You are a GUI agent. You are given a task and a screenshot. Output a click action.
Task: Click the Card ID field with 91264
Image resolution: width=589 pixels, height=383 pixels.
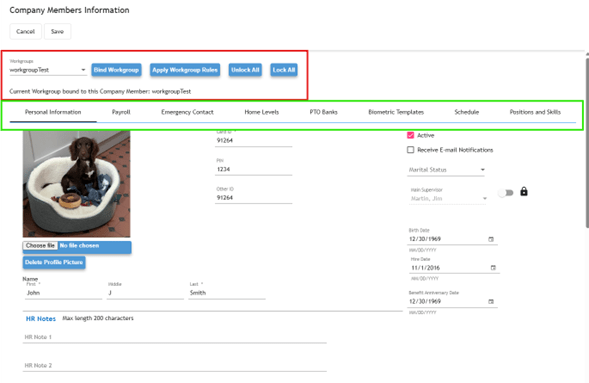254,140
